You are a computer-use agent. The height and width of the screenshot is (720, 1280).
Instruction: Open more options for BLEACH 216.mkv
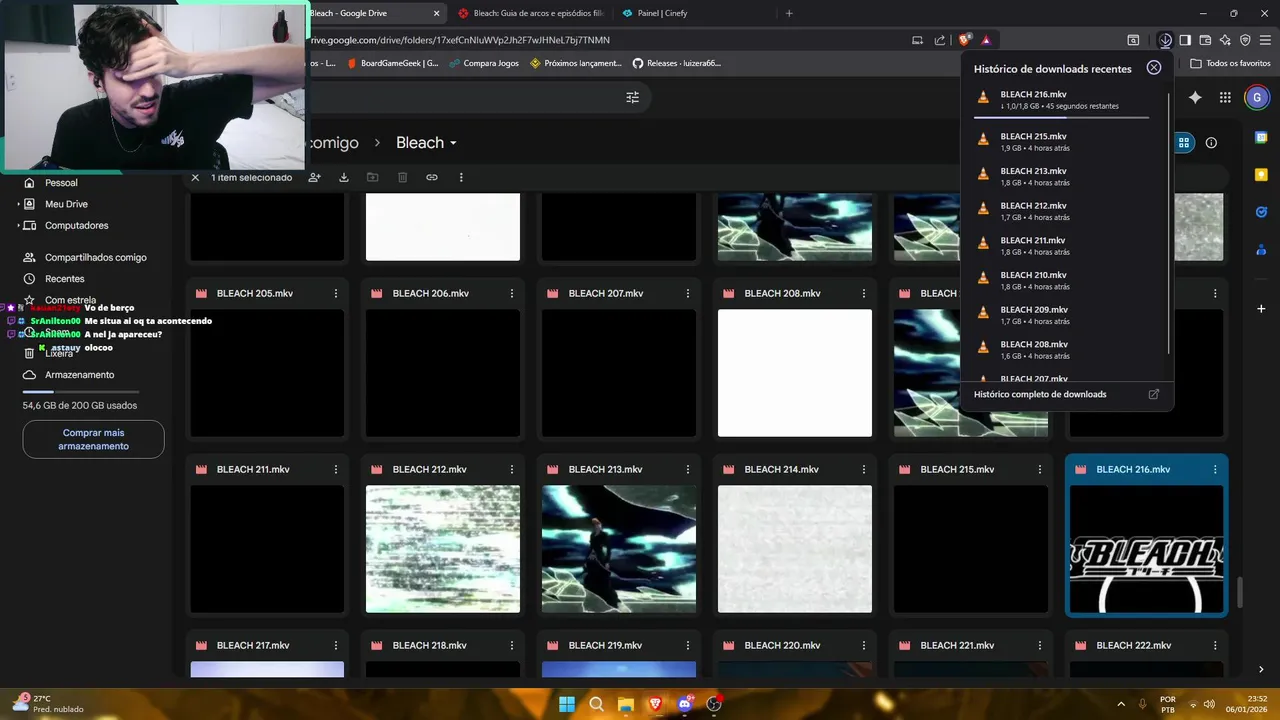(x=1216, y=469)
